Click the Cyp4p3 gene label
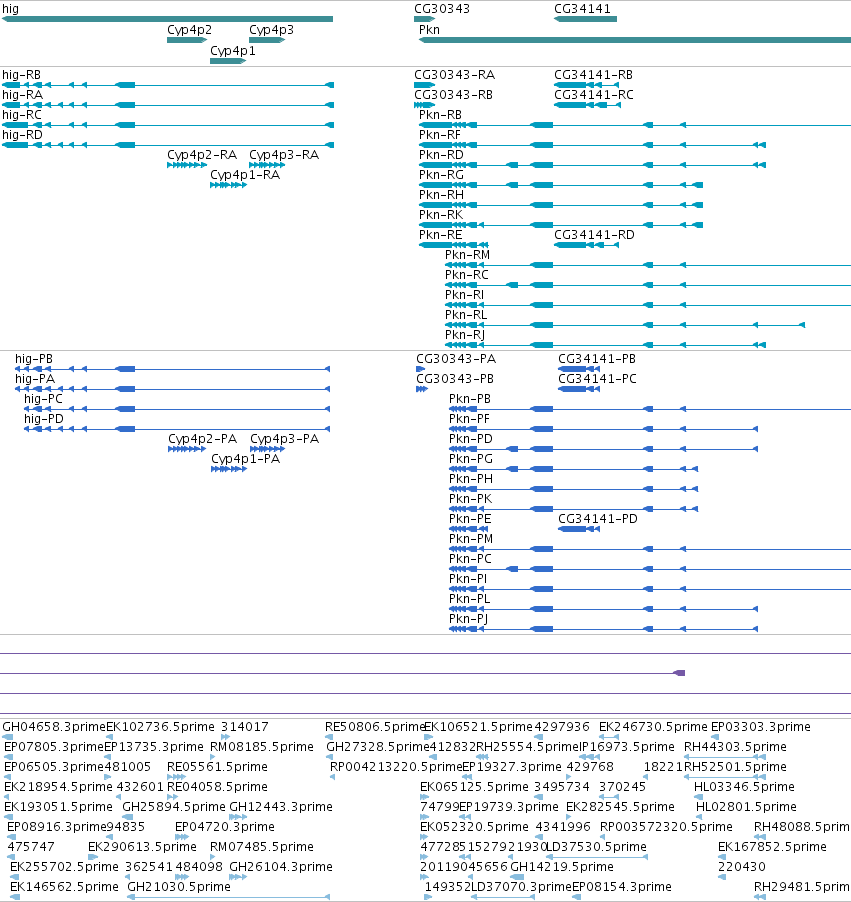The width and height of the screenshot is (851, 902). click(271, 30)
